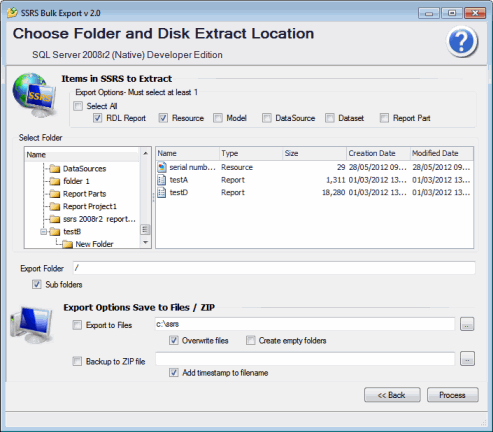Click the 1,311 size value
Image resolution: width=493 pixels, height=432 pixels.
pyautogui.click(x=336, y=180)
